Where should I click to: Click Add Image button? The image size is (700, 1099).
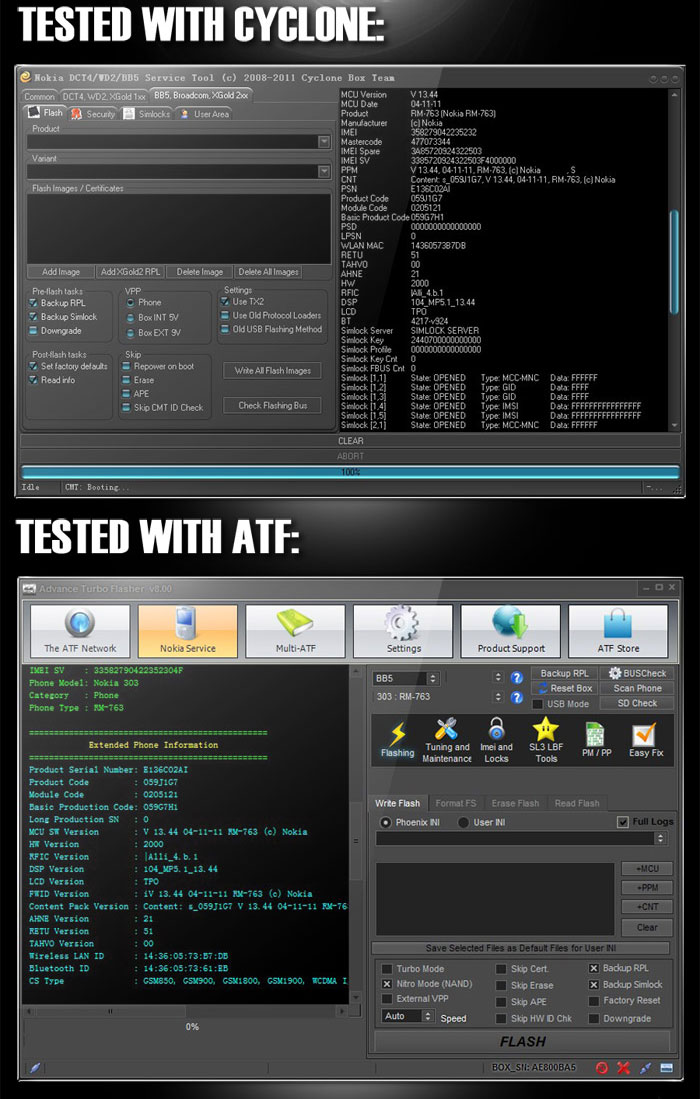coord(61,272)
